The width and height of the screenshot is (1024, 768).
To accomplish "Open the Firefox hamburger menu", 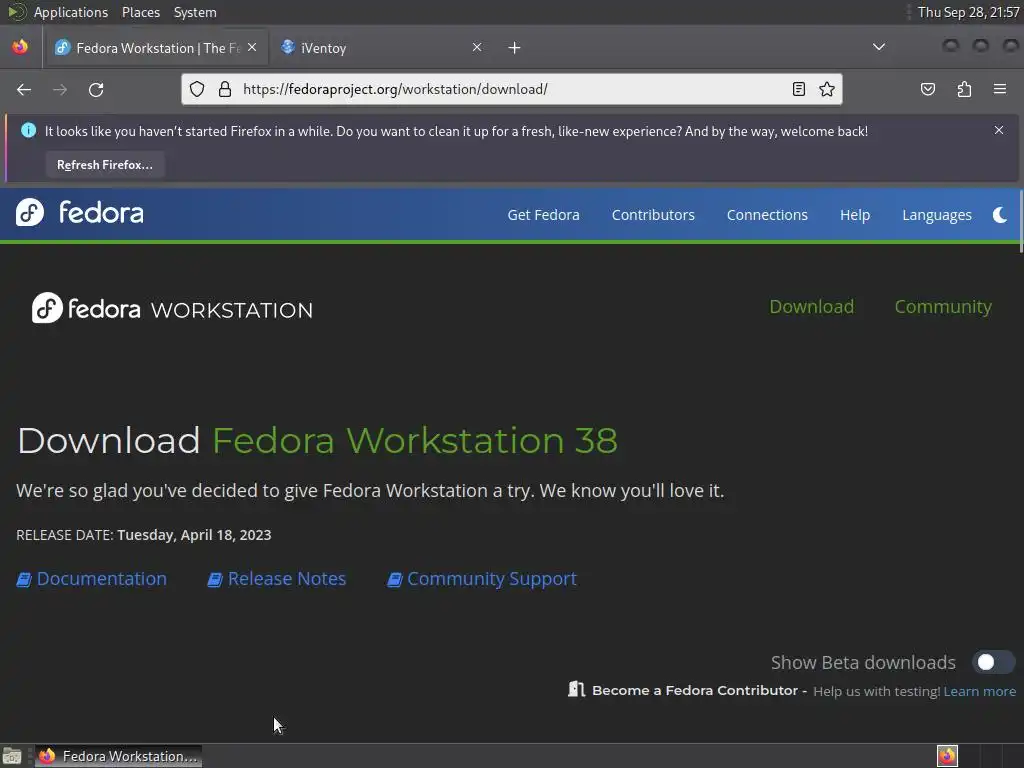I will [999, 89].
